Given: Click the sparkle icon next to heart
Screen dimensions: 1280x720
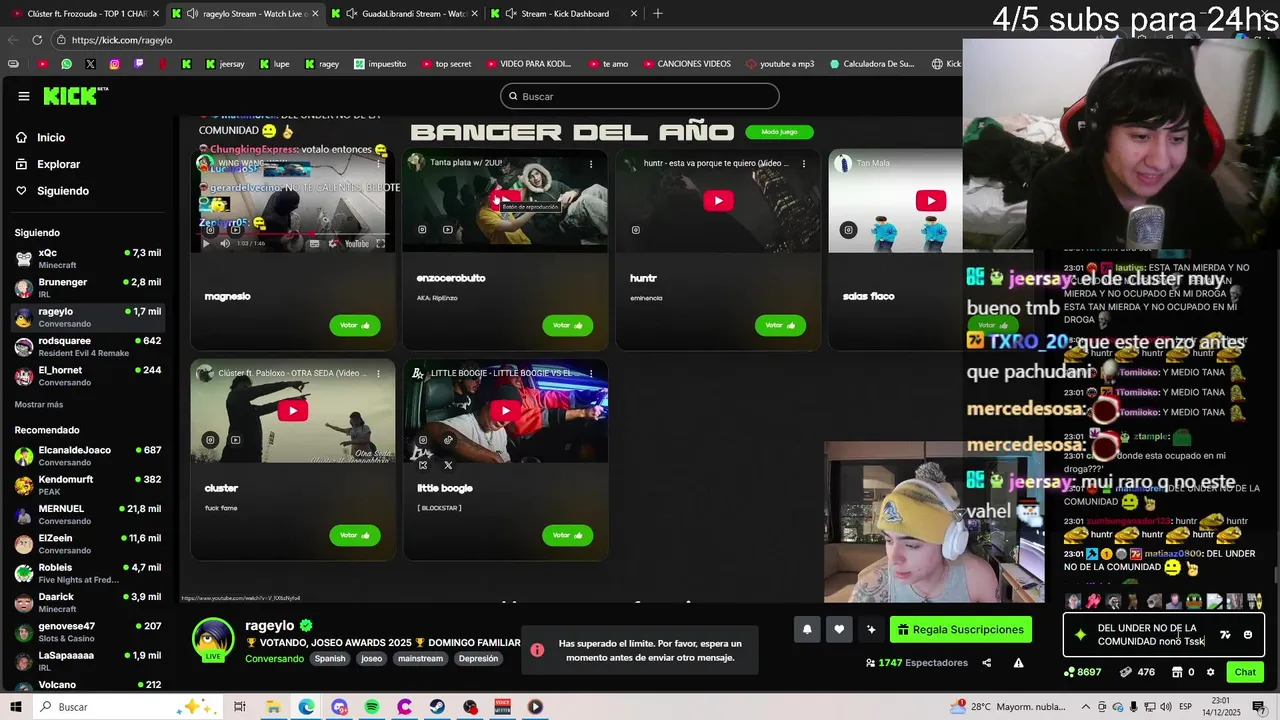Looking at the screenshot, I should tap(871, 630).
